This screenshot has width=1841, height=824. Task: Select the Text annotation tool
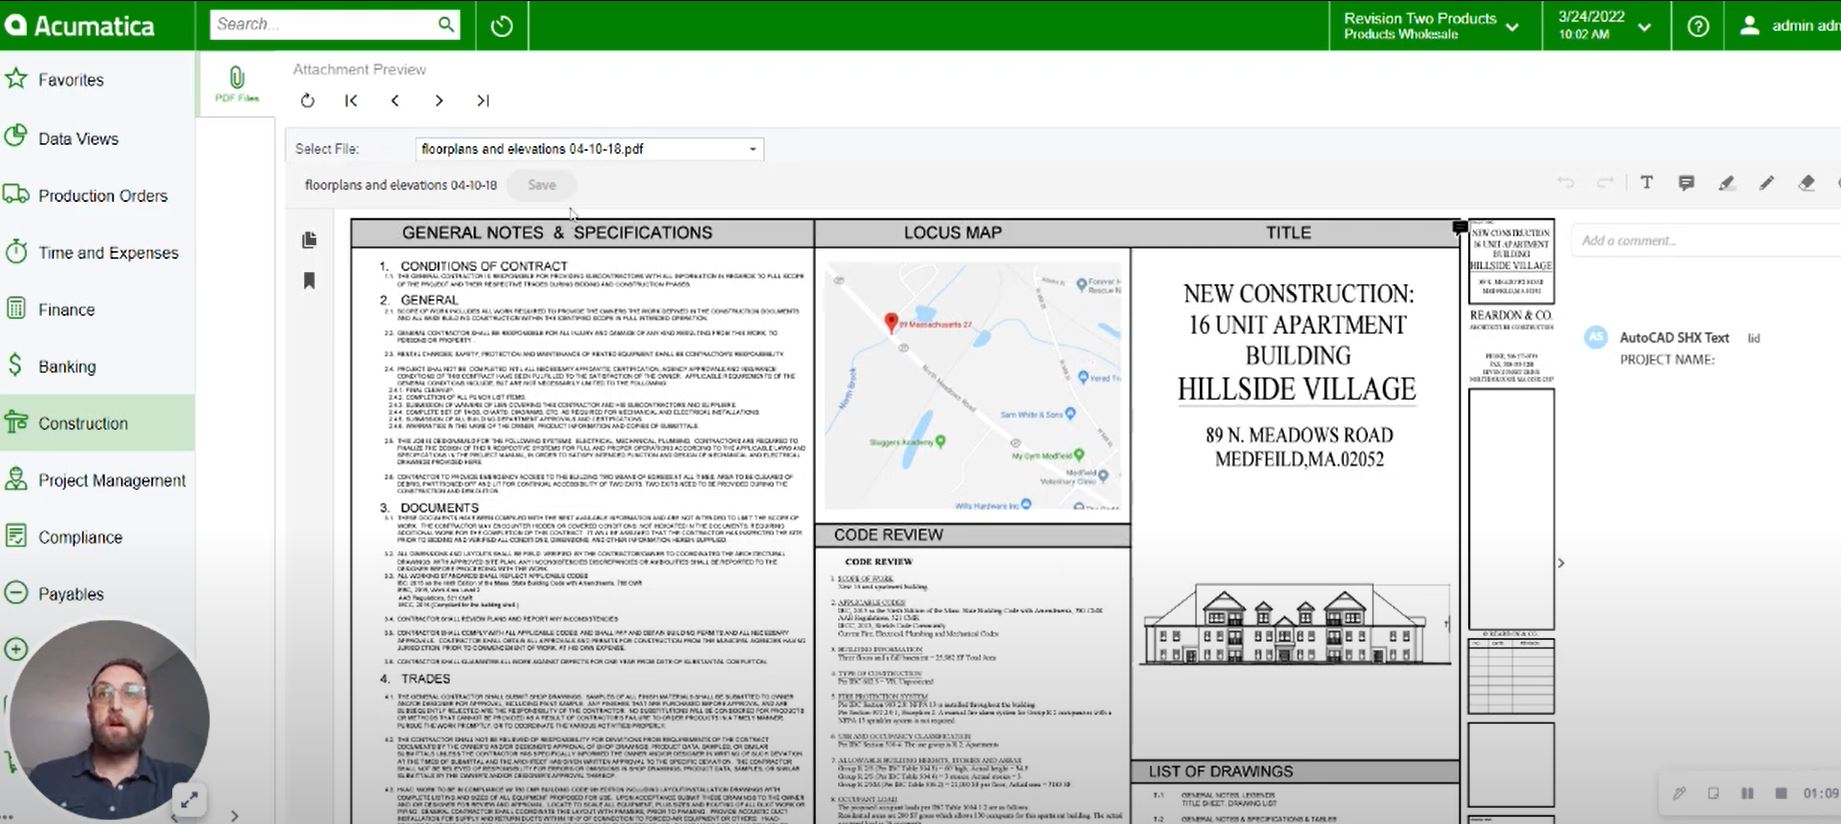pos(1647,183)
